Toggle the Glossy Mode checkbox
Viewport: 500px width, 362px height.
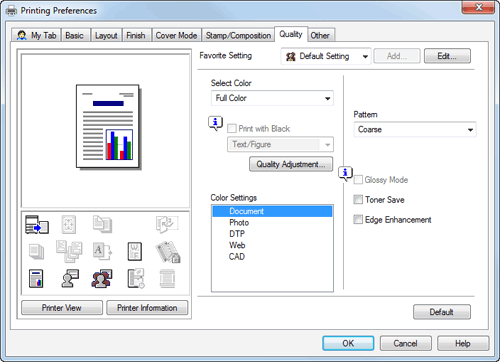[x=358, y=180]
